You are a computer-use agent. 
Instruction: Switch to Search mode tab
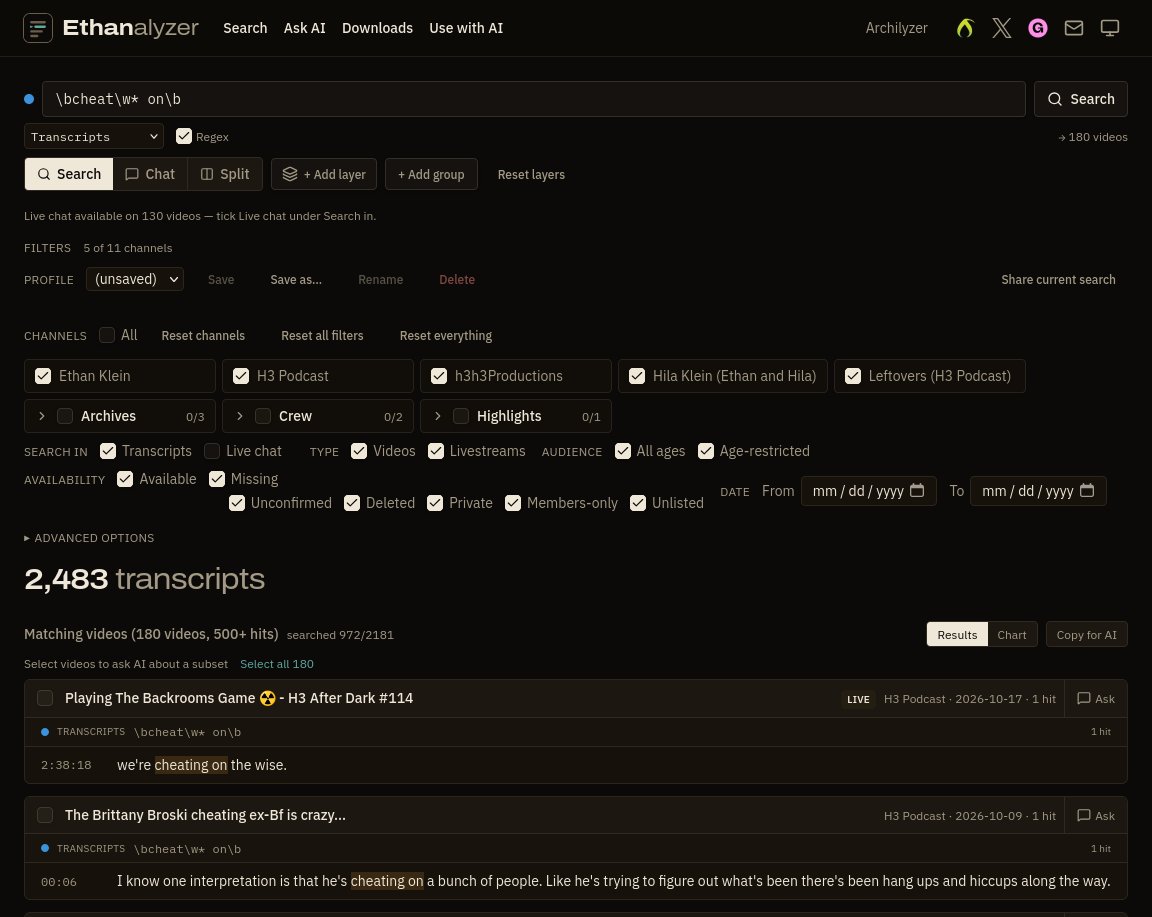[x=69, y=174]
